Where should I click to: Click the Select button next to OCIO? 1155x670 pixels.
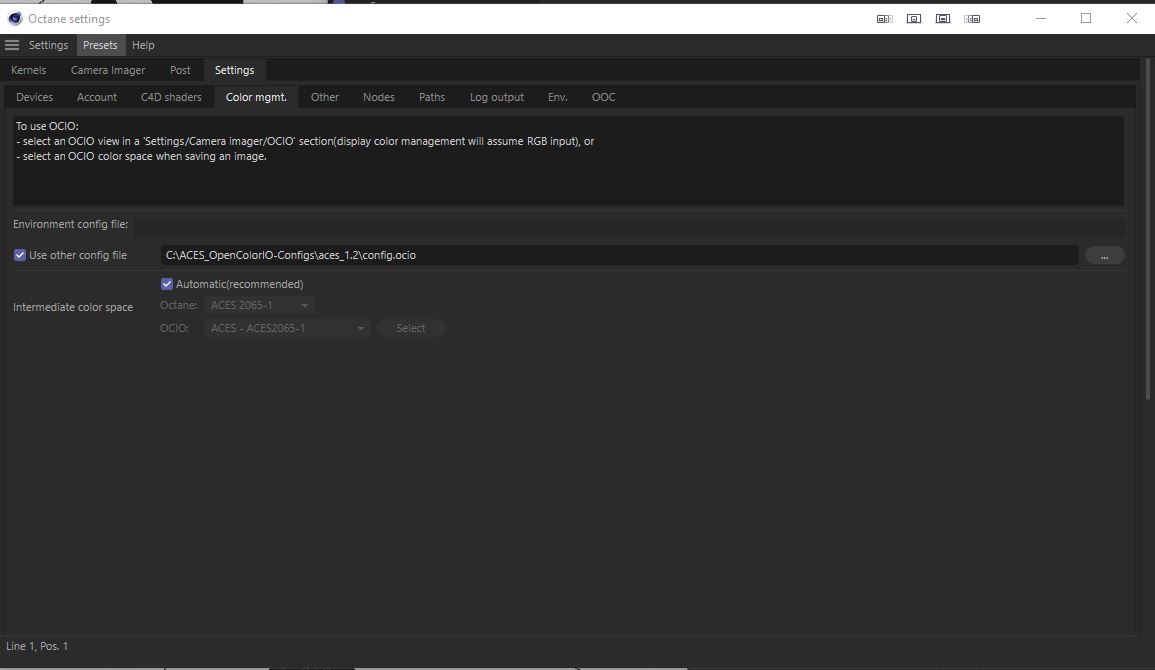point(410,328)
